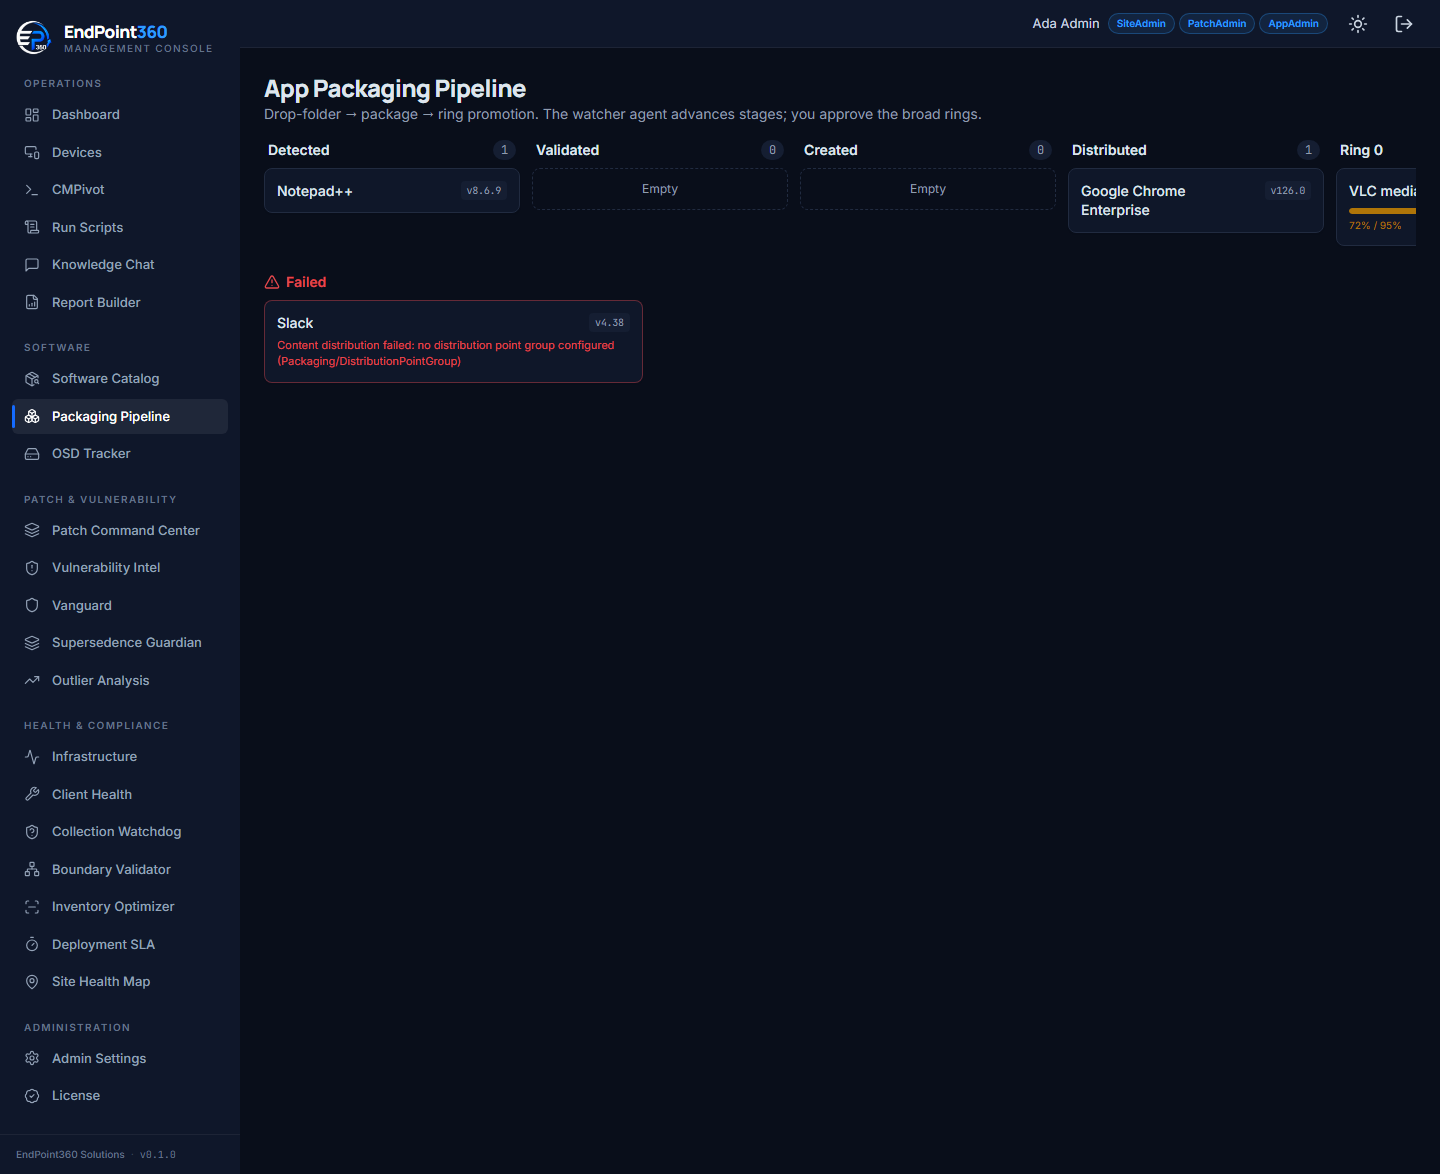Click the SiteAdmin role badge
Screen dimensions: 1440x1174
click(1141, 24)
